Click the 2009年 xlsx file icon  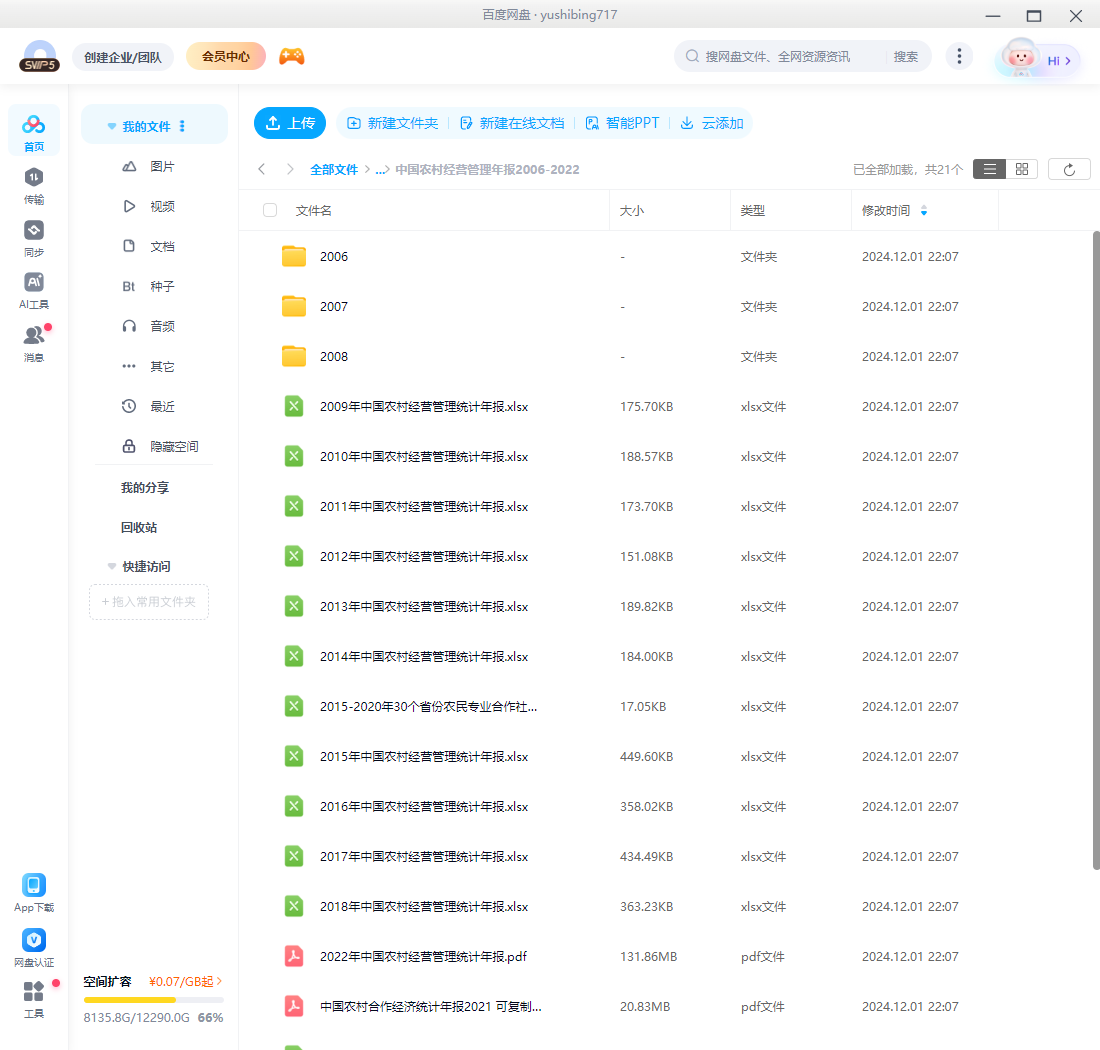(294, 406)
